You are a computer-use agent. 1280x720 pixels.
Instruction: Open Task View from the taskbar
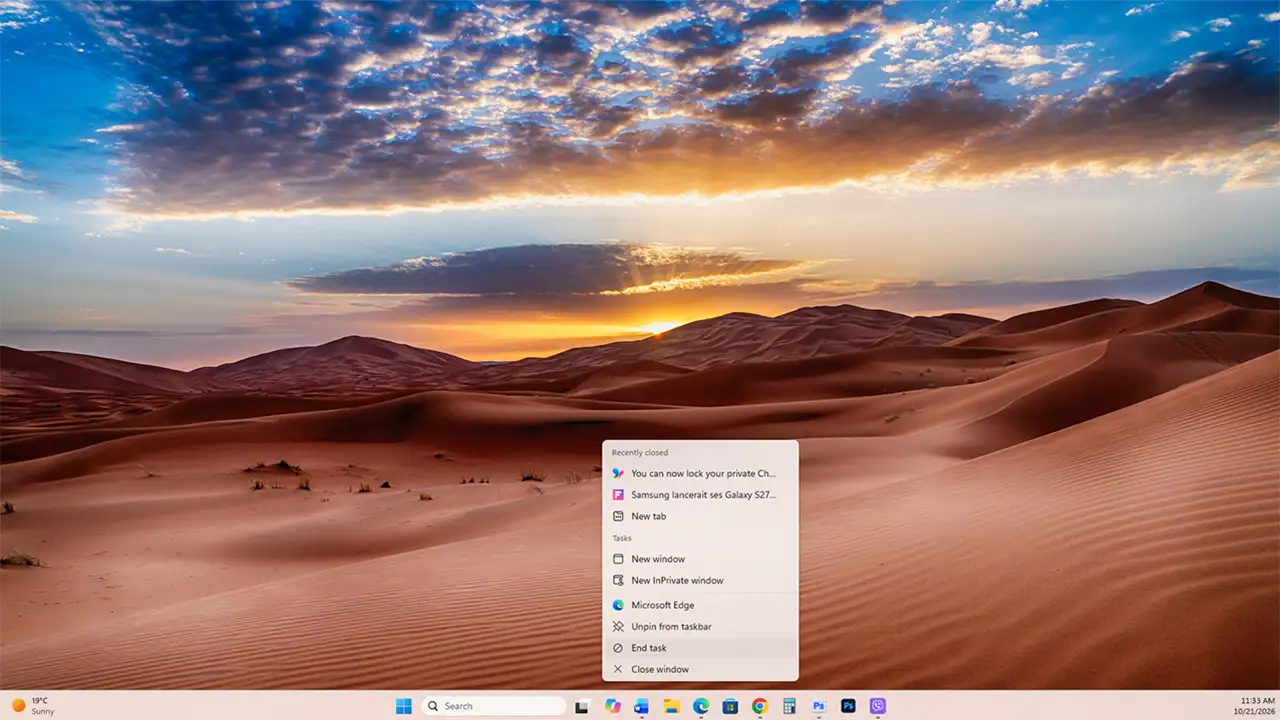(x=582, y=706)
